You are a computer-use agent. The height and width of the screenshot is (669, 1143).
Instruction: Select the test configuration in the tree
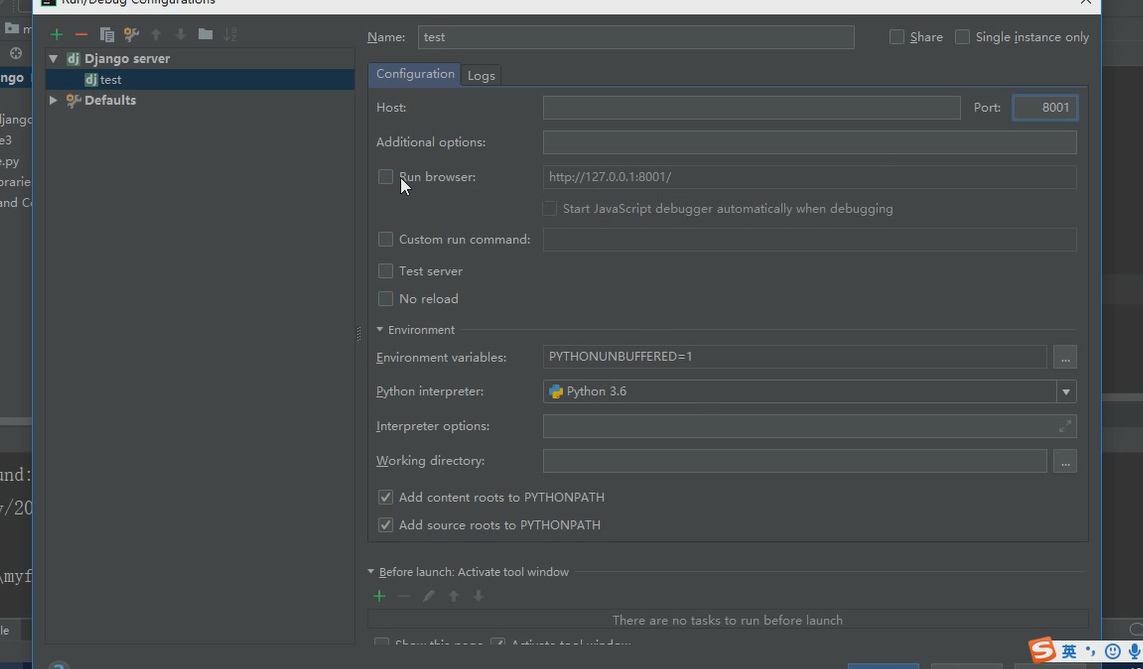tap(200, 79)
